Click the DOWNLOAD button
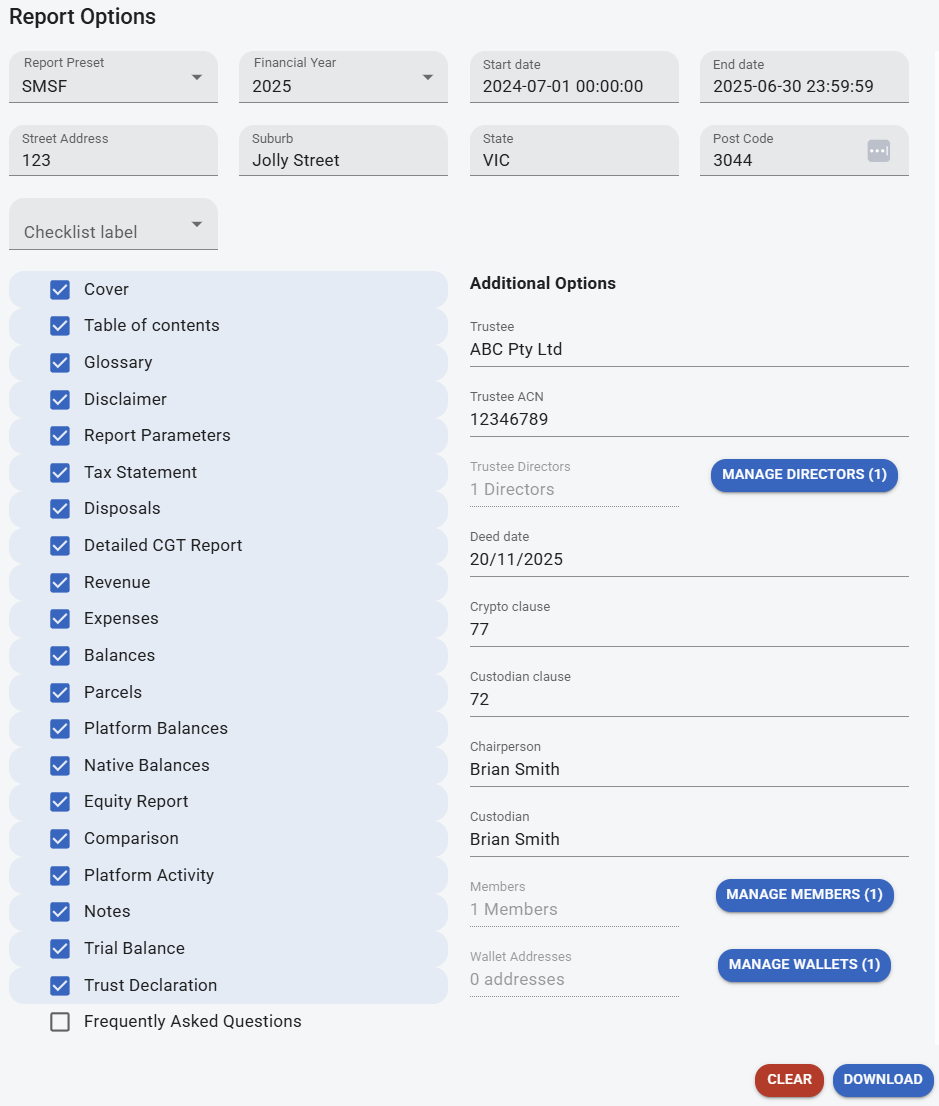Image resolution: width=939 pixels, height=1106 pixels. click(x=882, y=1080)
